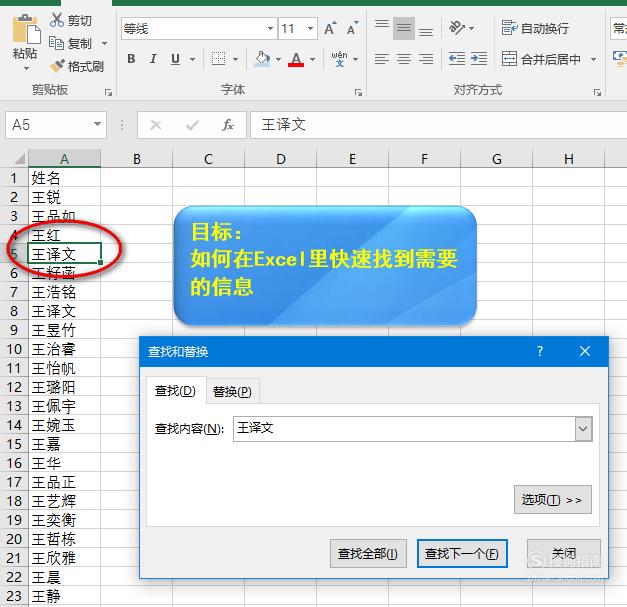The image size is (627, 607).
Task: Select the Format Painter brush
Action: click(x=57, y=66)
